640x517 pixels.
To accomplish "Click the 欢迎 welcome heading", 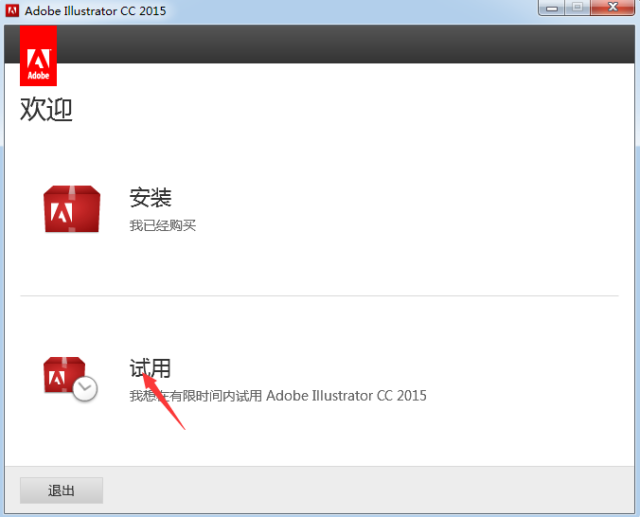I will click(x=46, y=110).
